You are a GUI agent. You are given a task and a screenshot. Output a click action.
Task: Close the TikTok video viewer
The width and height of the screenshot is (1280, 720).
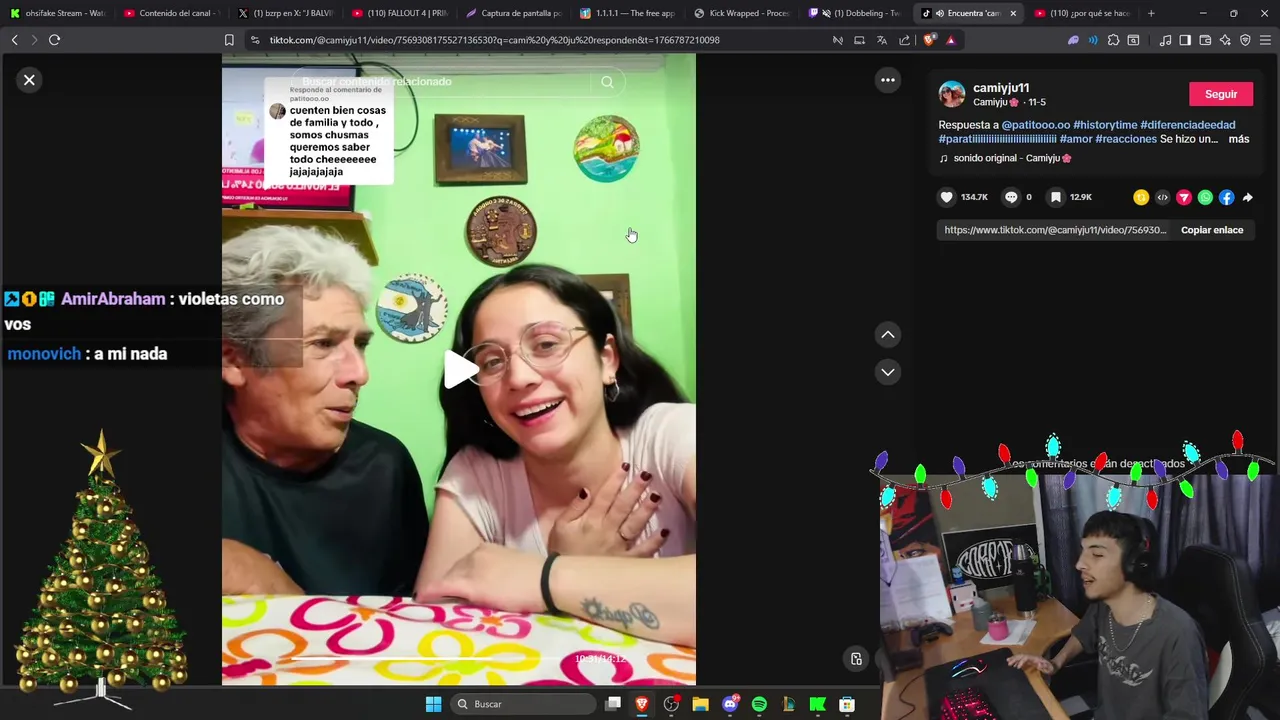pyautogui.click(x=29, y=80)
